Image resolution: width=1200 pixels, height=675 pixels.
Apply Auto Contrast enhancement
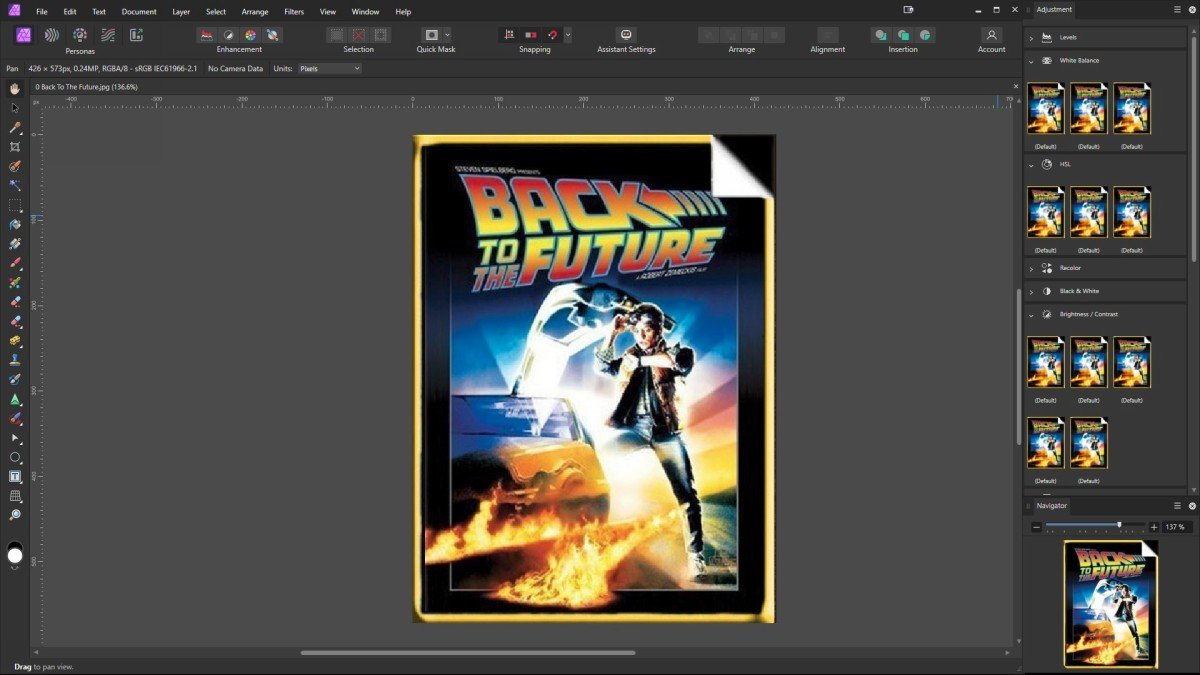tap(229, 34)
